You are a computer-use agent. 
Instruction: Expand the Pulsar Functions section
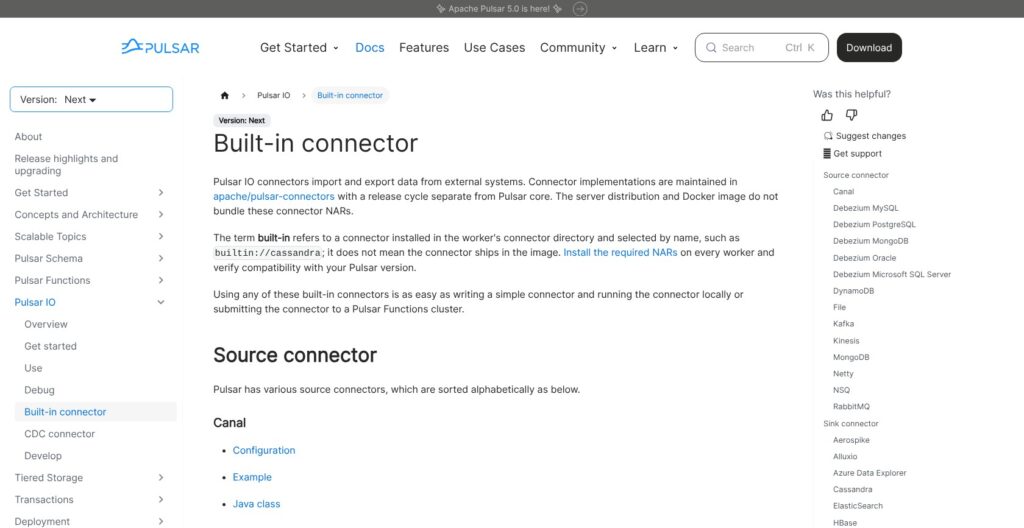[x=161, y=280]
